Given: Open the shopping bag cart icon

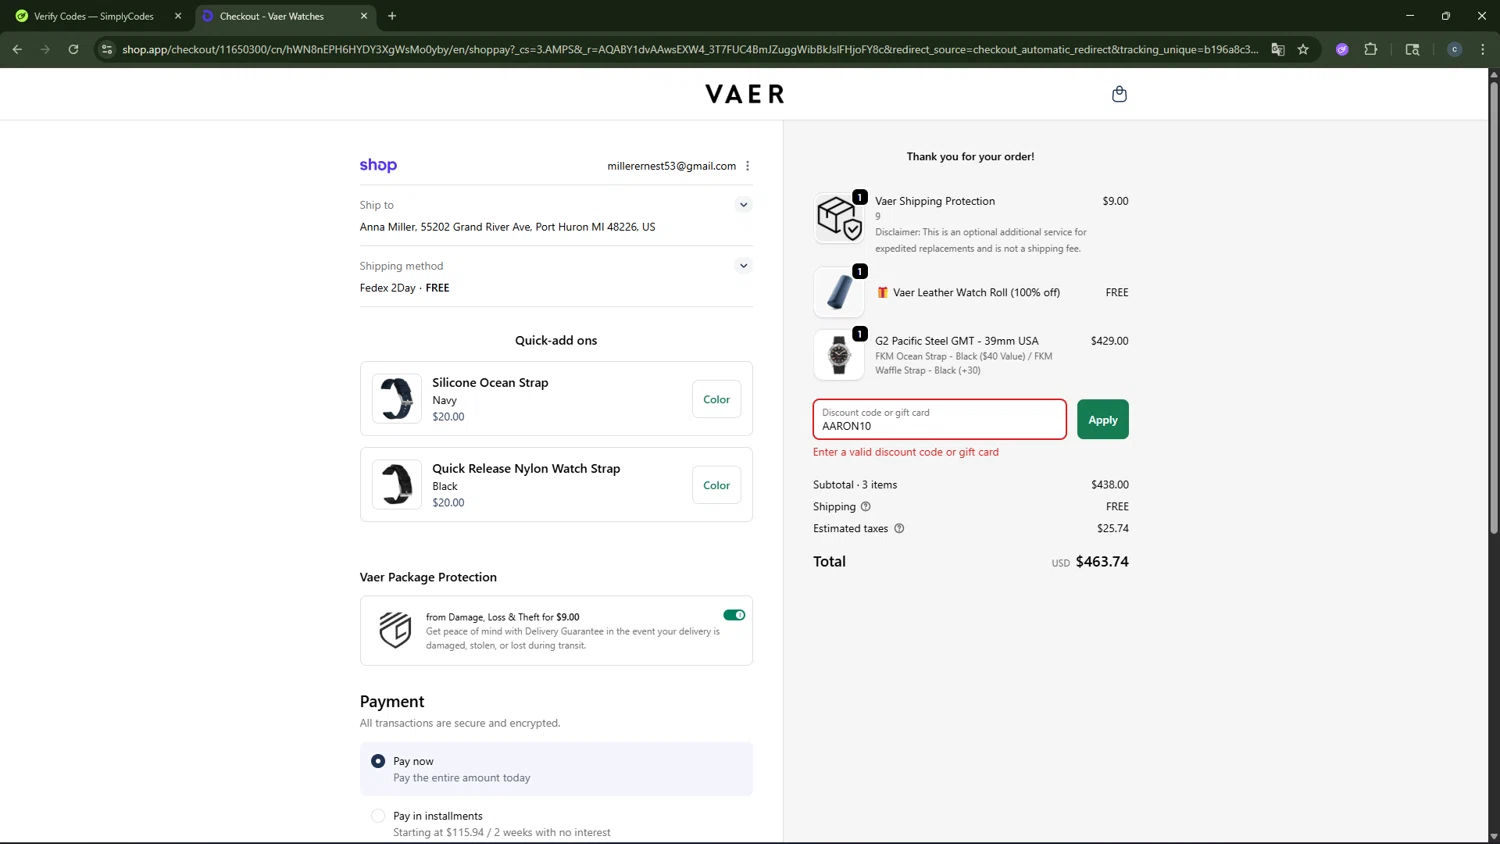Looking at the screenshot, I should [1119, 94].
